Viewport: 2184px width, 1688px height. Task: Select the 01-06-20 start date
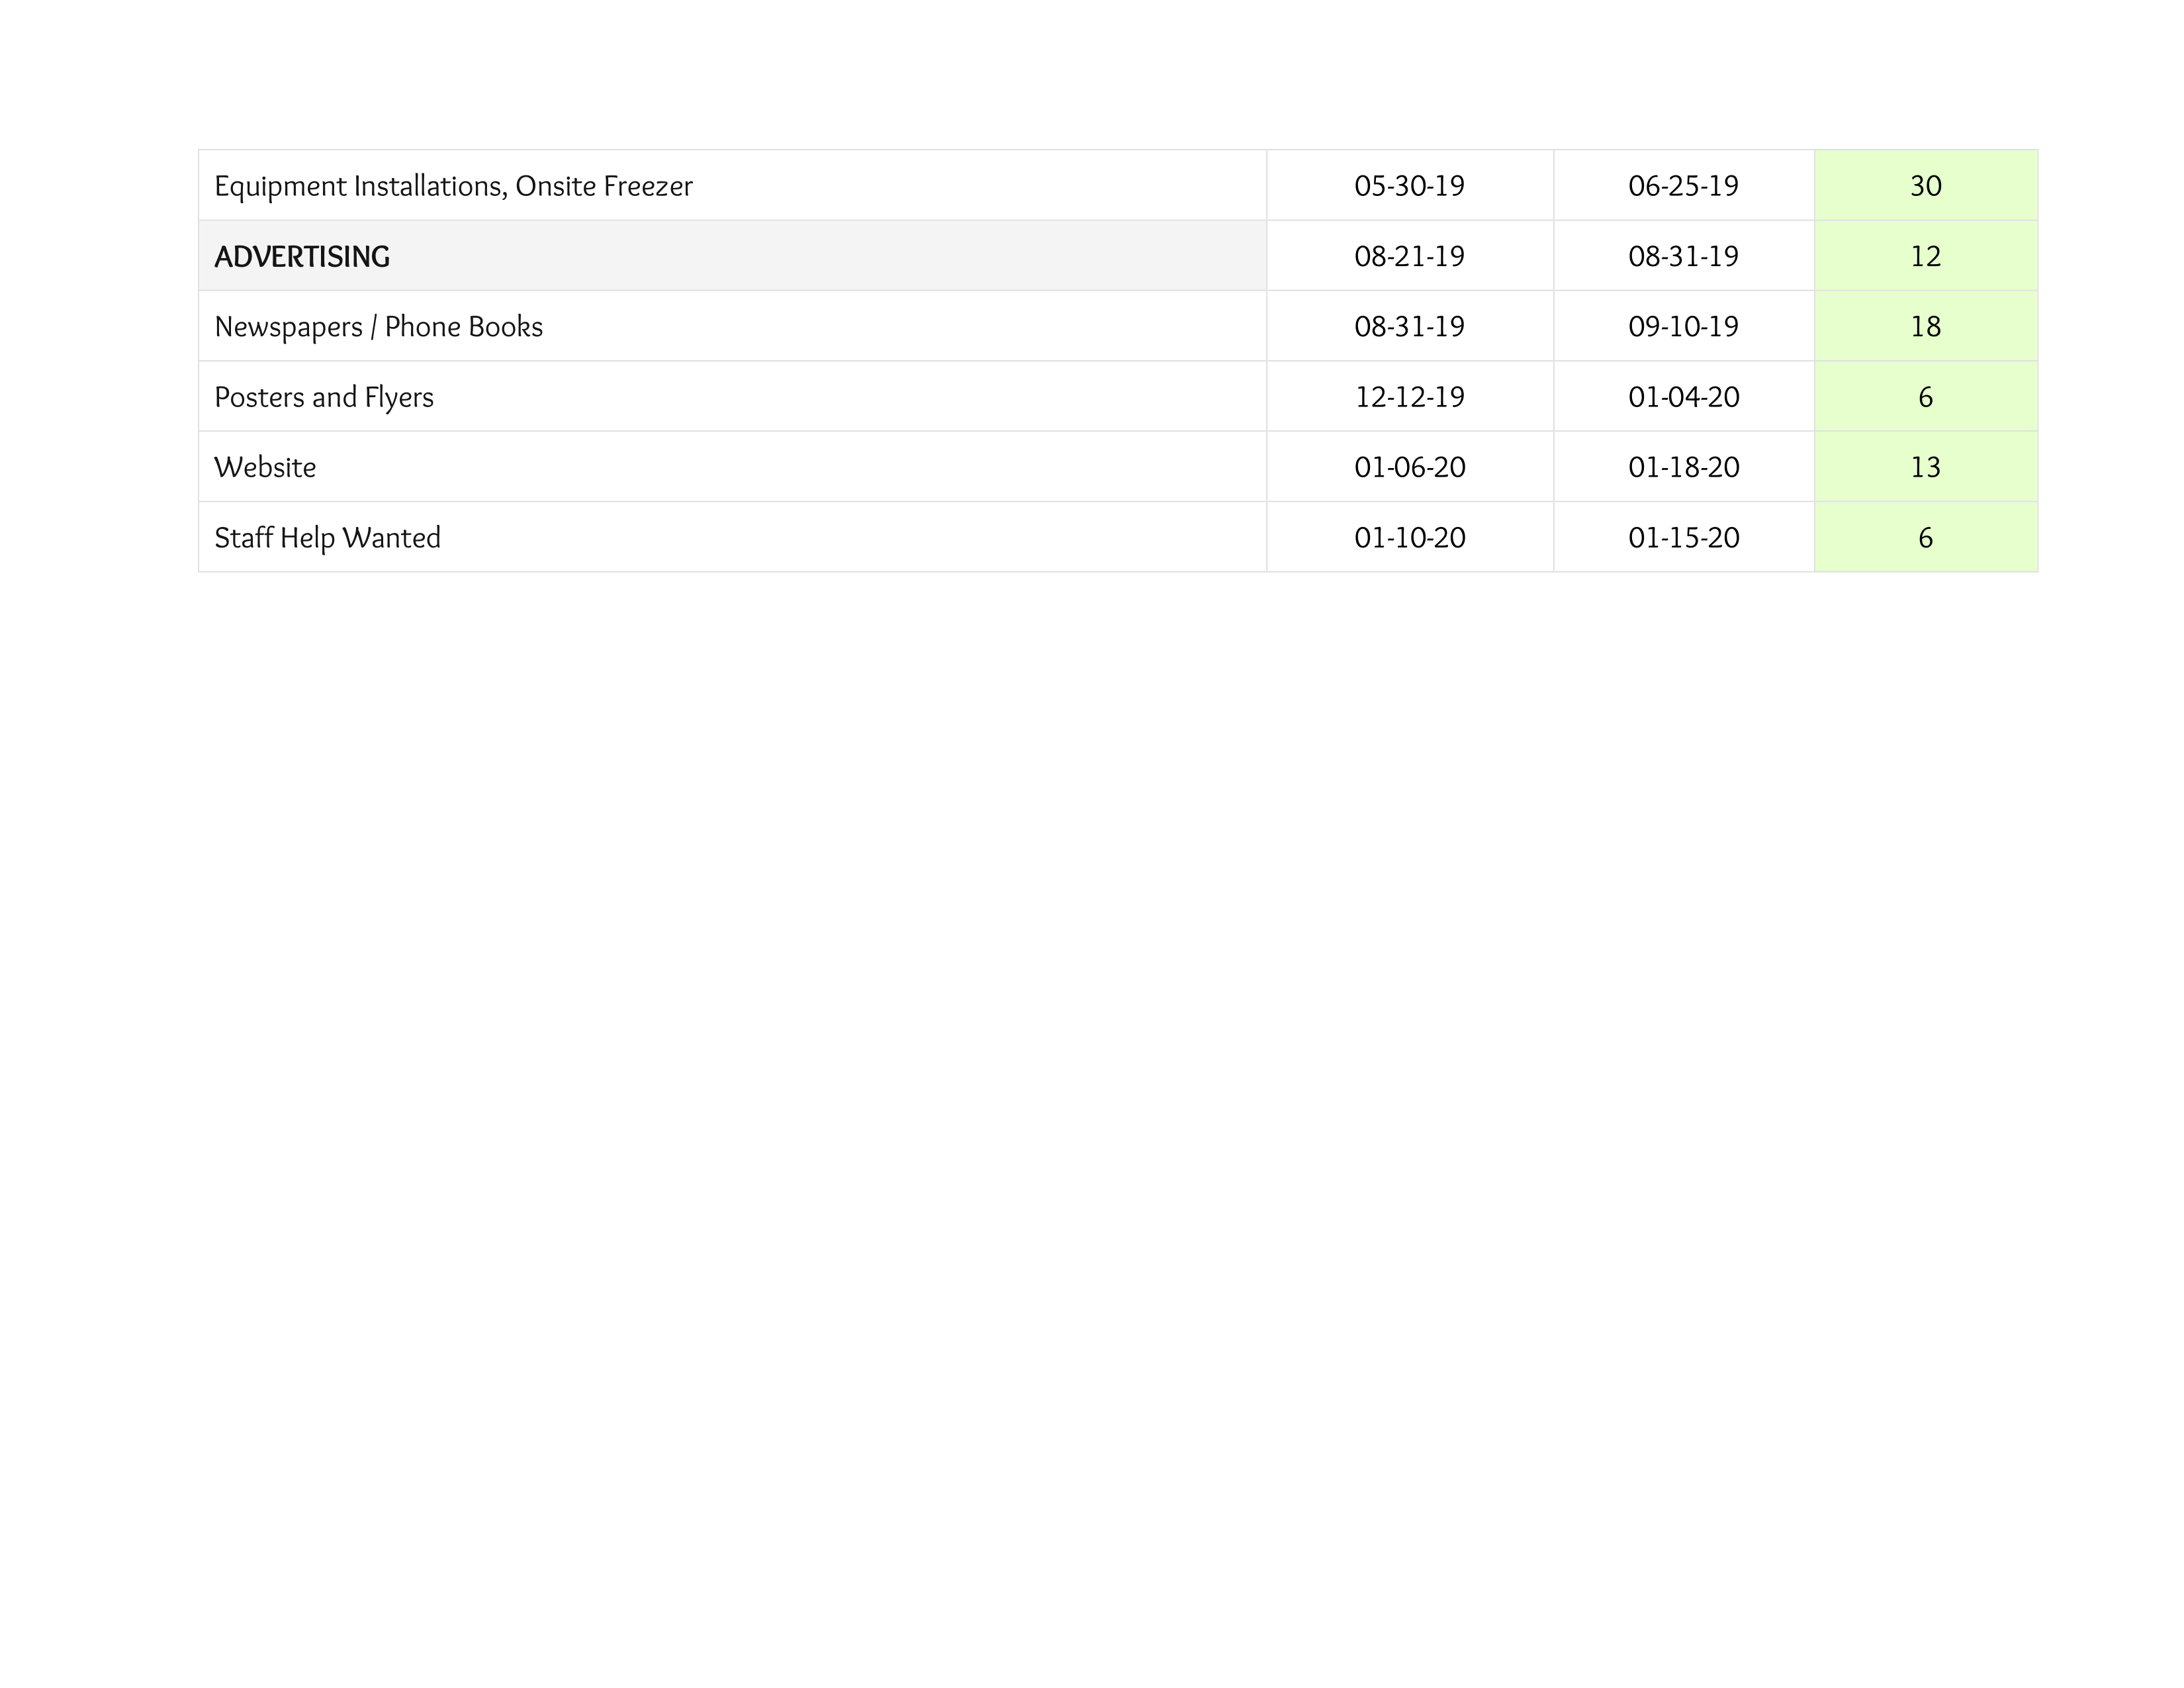coord(1409,467)
